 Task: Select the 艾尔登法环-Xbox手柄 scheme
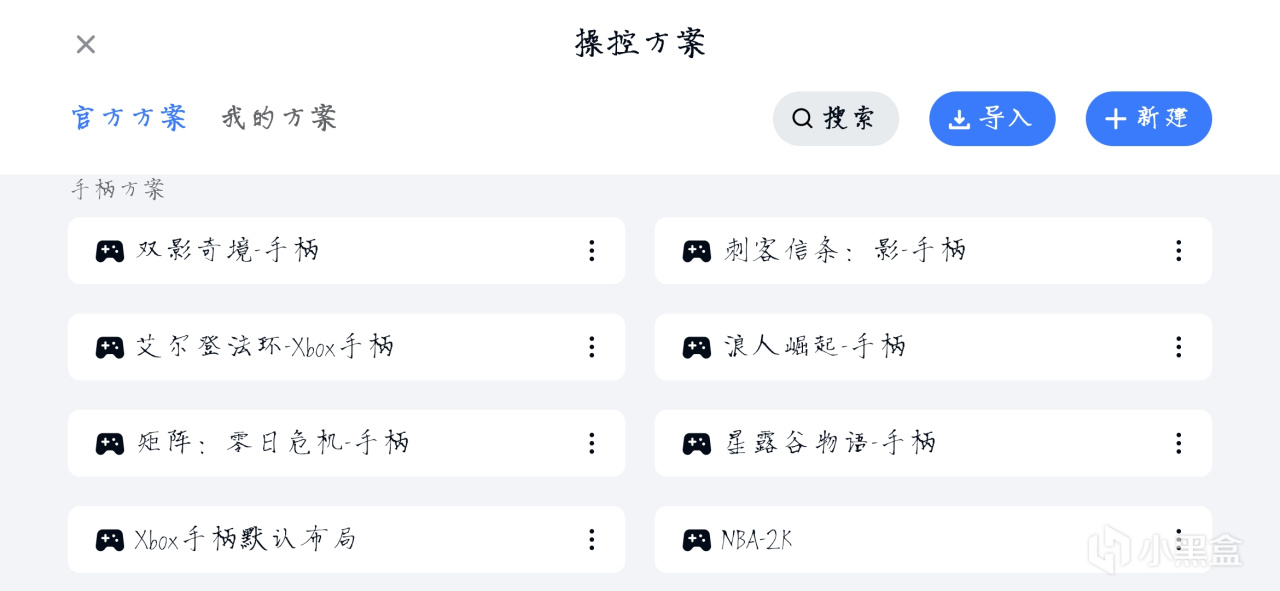pyautogui.click(x=346, y=347)
